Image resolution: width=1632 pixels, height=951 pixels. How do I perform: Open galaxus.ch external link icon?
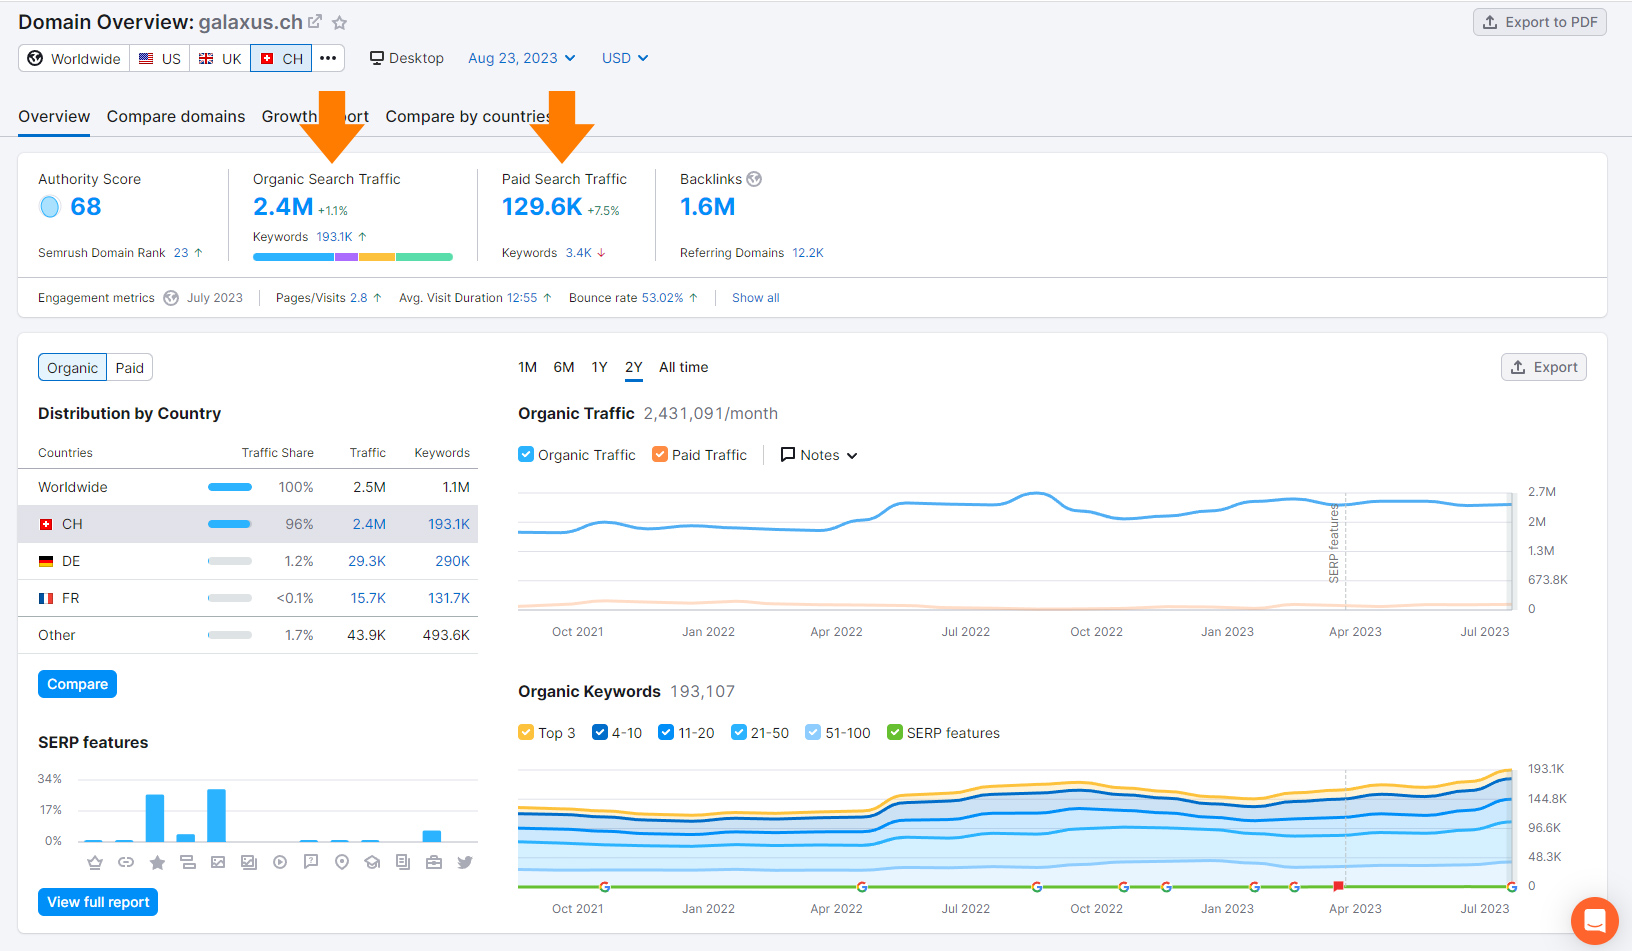tap(315, 21)
